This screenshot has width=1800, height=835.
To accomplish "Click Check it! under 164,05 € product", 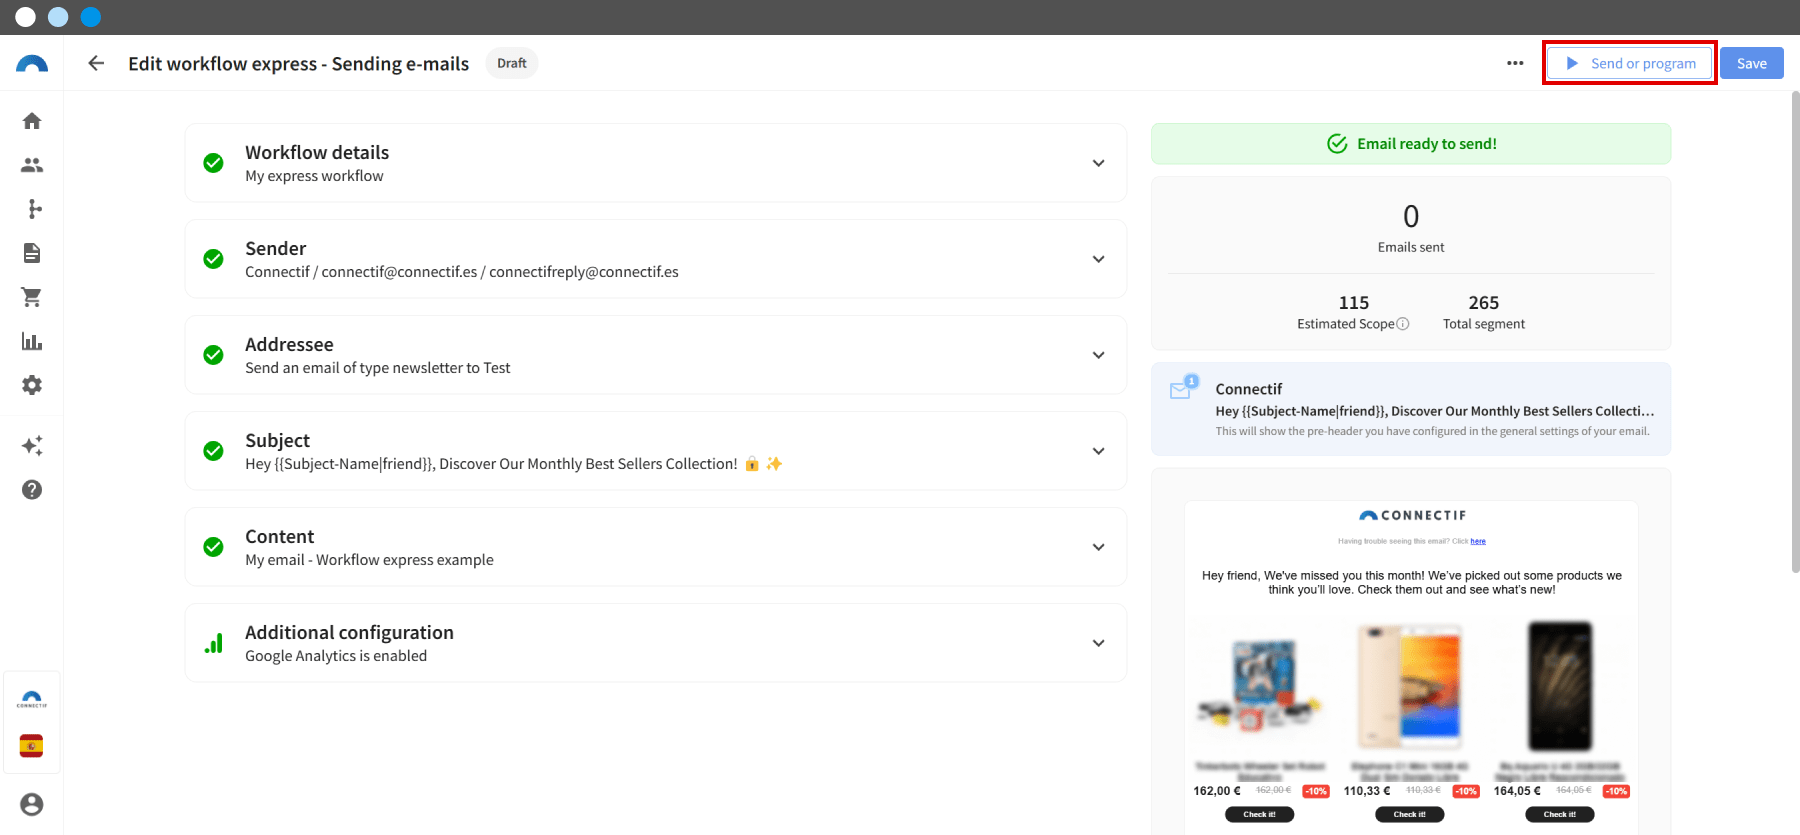I will pos(1559,814).
